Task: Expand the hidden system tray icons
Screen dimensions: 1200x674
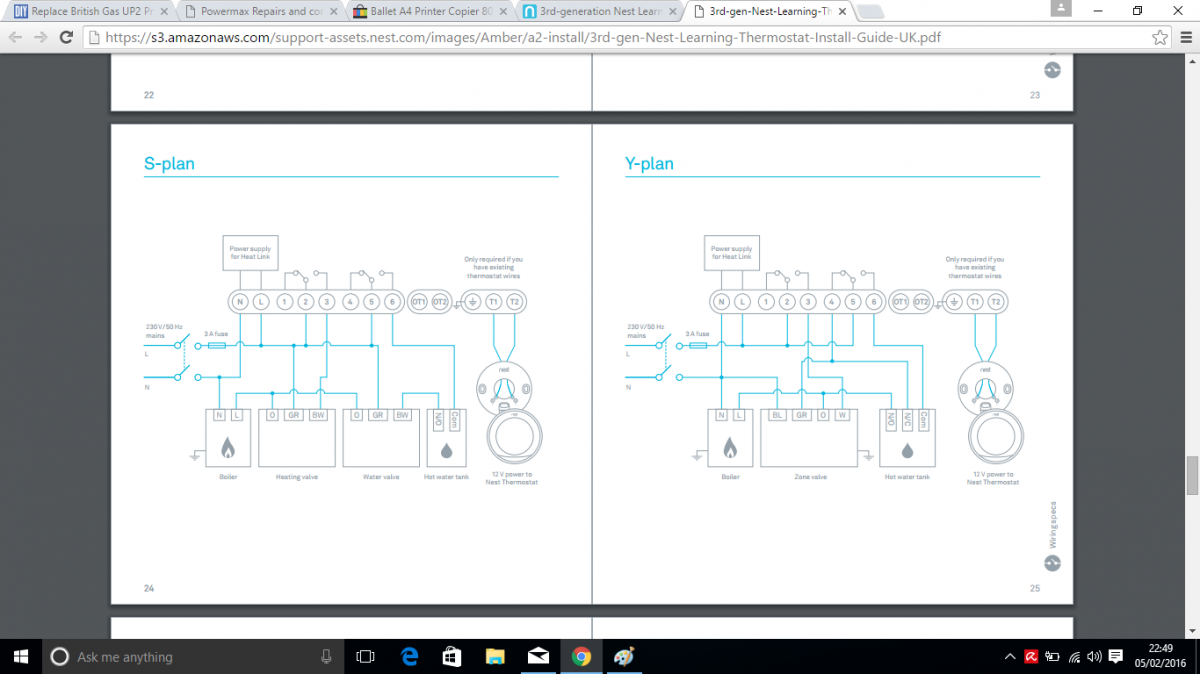Action: click(1009, 656)
